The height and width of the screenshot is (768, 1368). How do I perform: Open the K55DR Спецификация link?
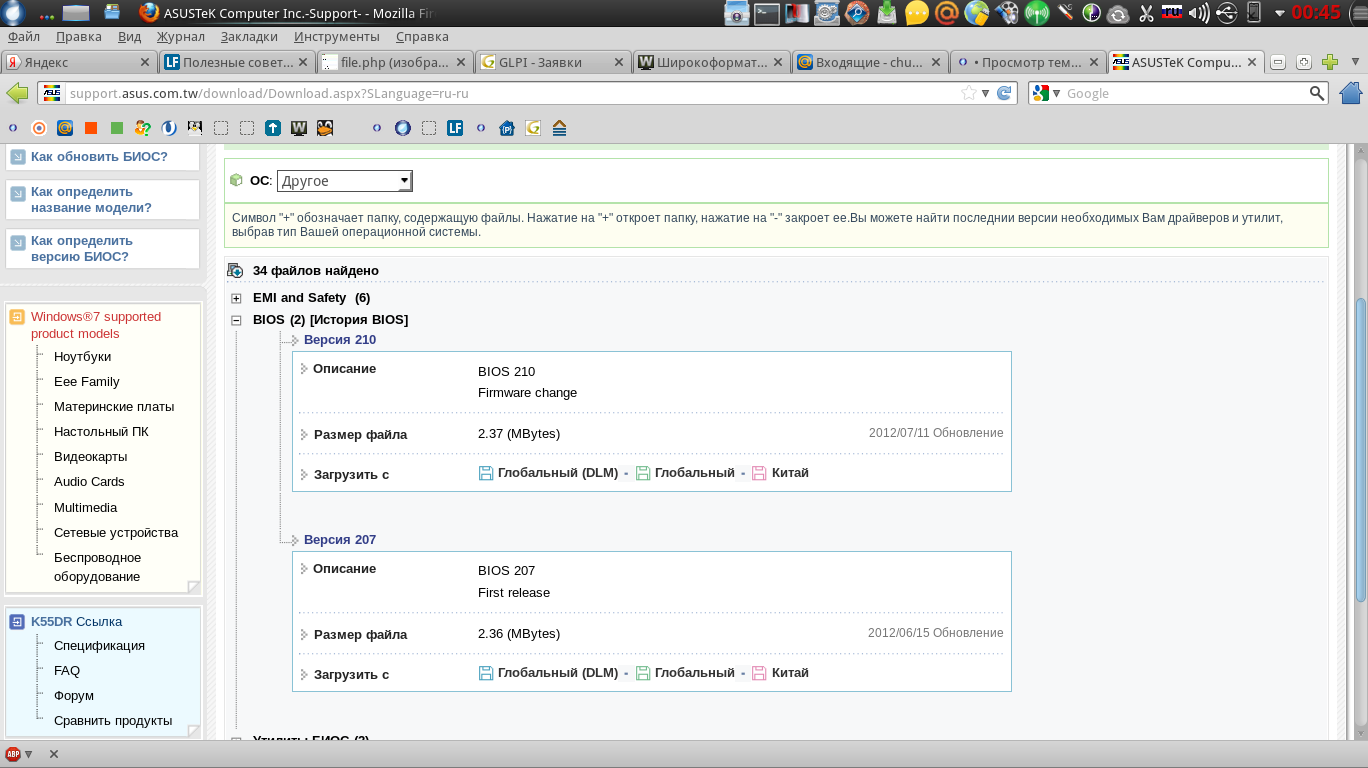(99, 646)
